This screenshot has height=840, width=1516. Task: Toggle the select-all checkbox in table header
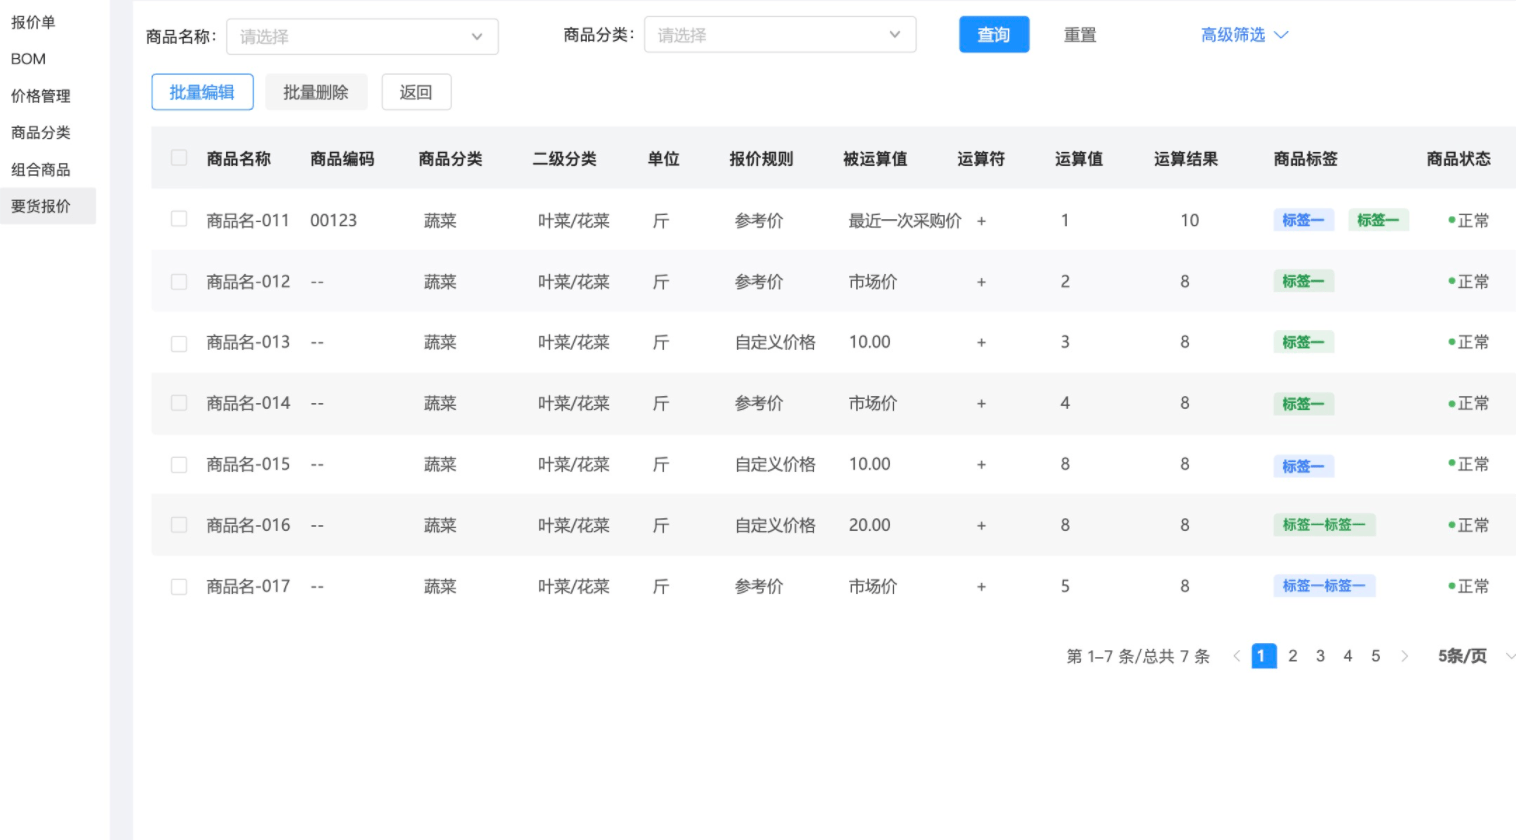tap(179, 158)
